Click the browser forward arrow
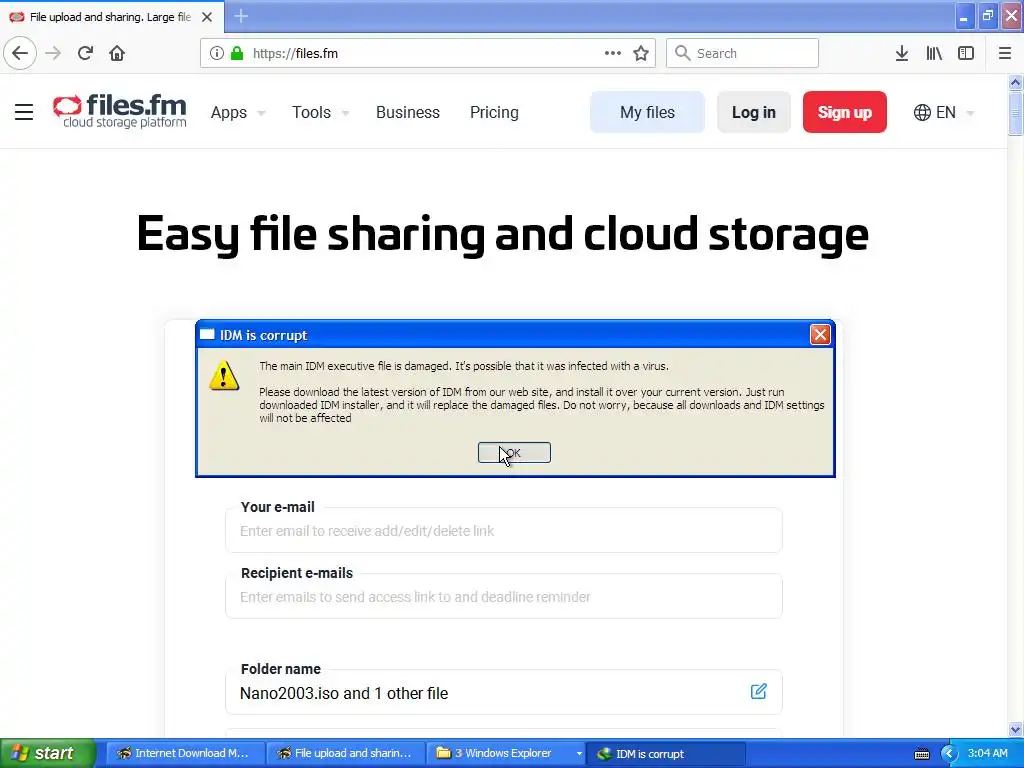Viewport: 1024px width, 768px height. click(54, 53)
